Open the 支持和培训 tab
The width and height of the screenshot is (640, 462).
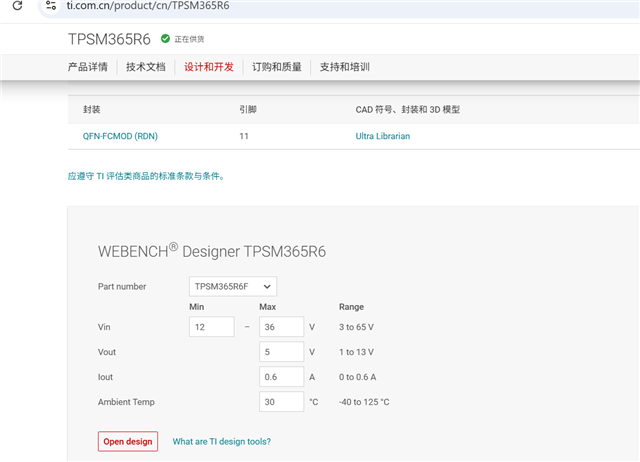(x=344, y=67)
